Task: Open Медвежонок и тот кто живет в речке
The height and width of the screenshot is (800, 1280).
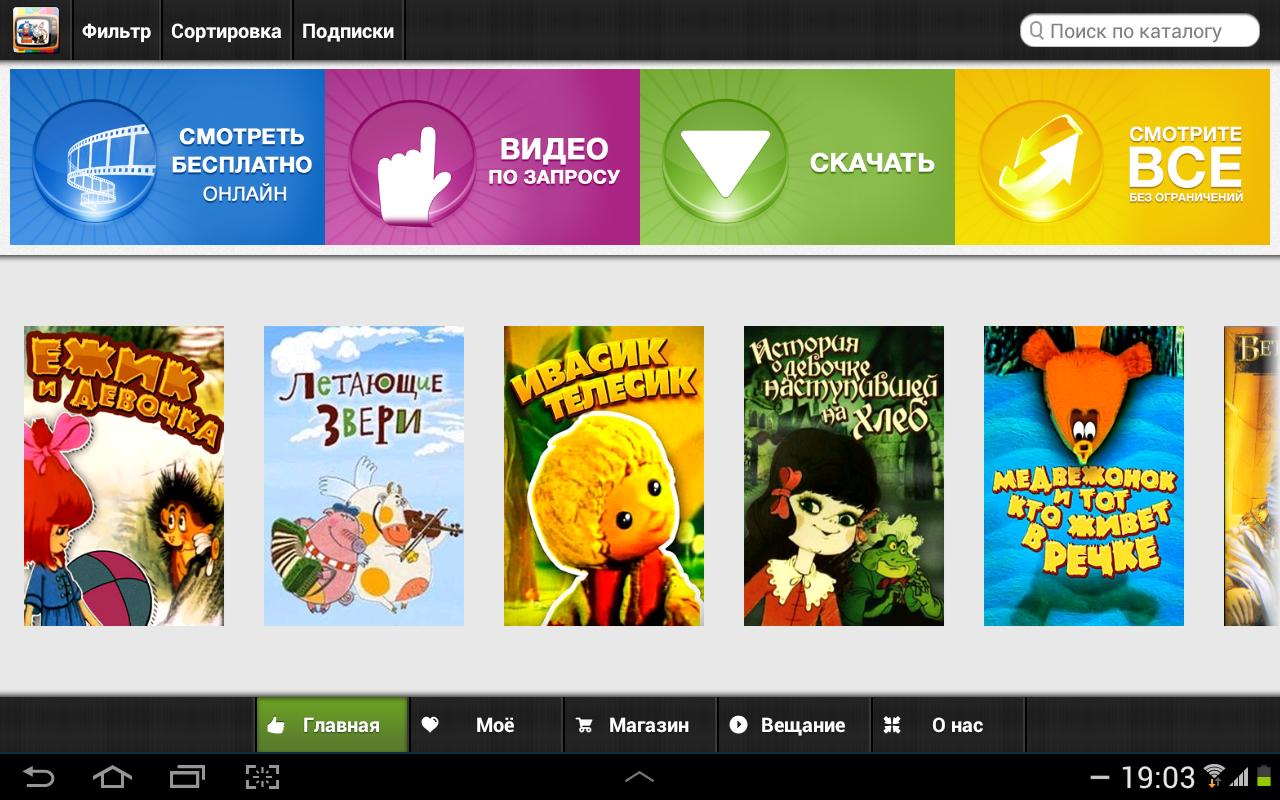Action: (x=1084, y=476)
